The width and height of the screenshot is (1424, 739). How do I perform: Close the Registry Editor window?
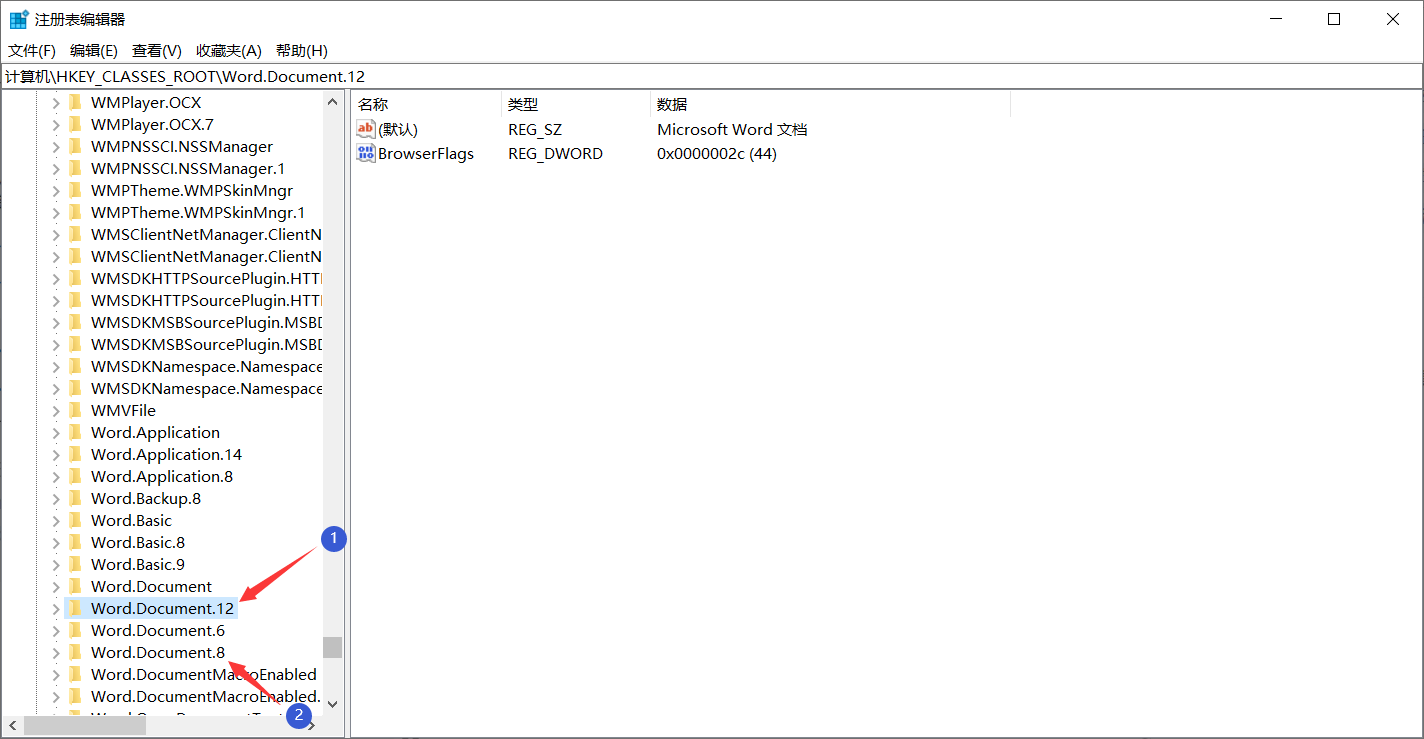tap(1393, 19)
